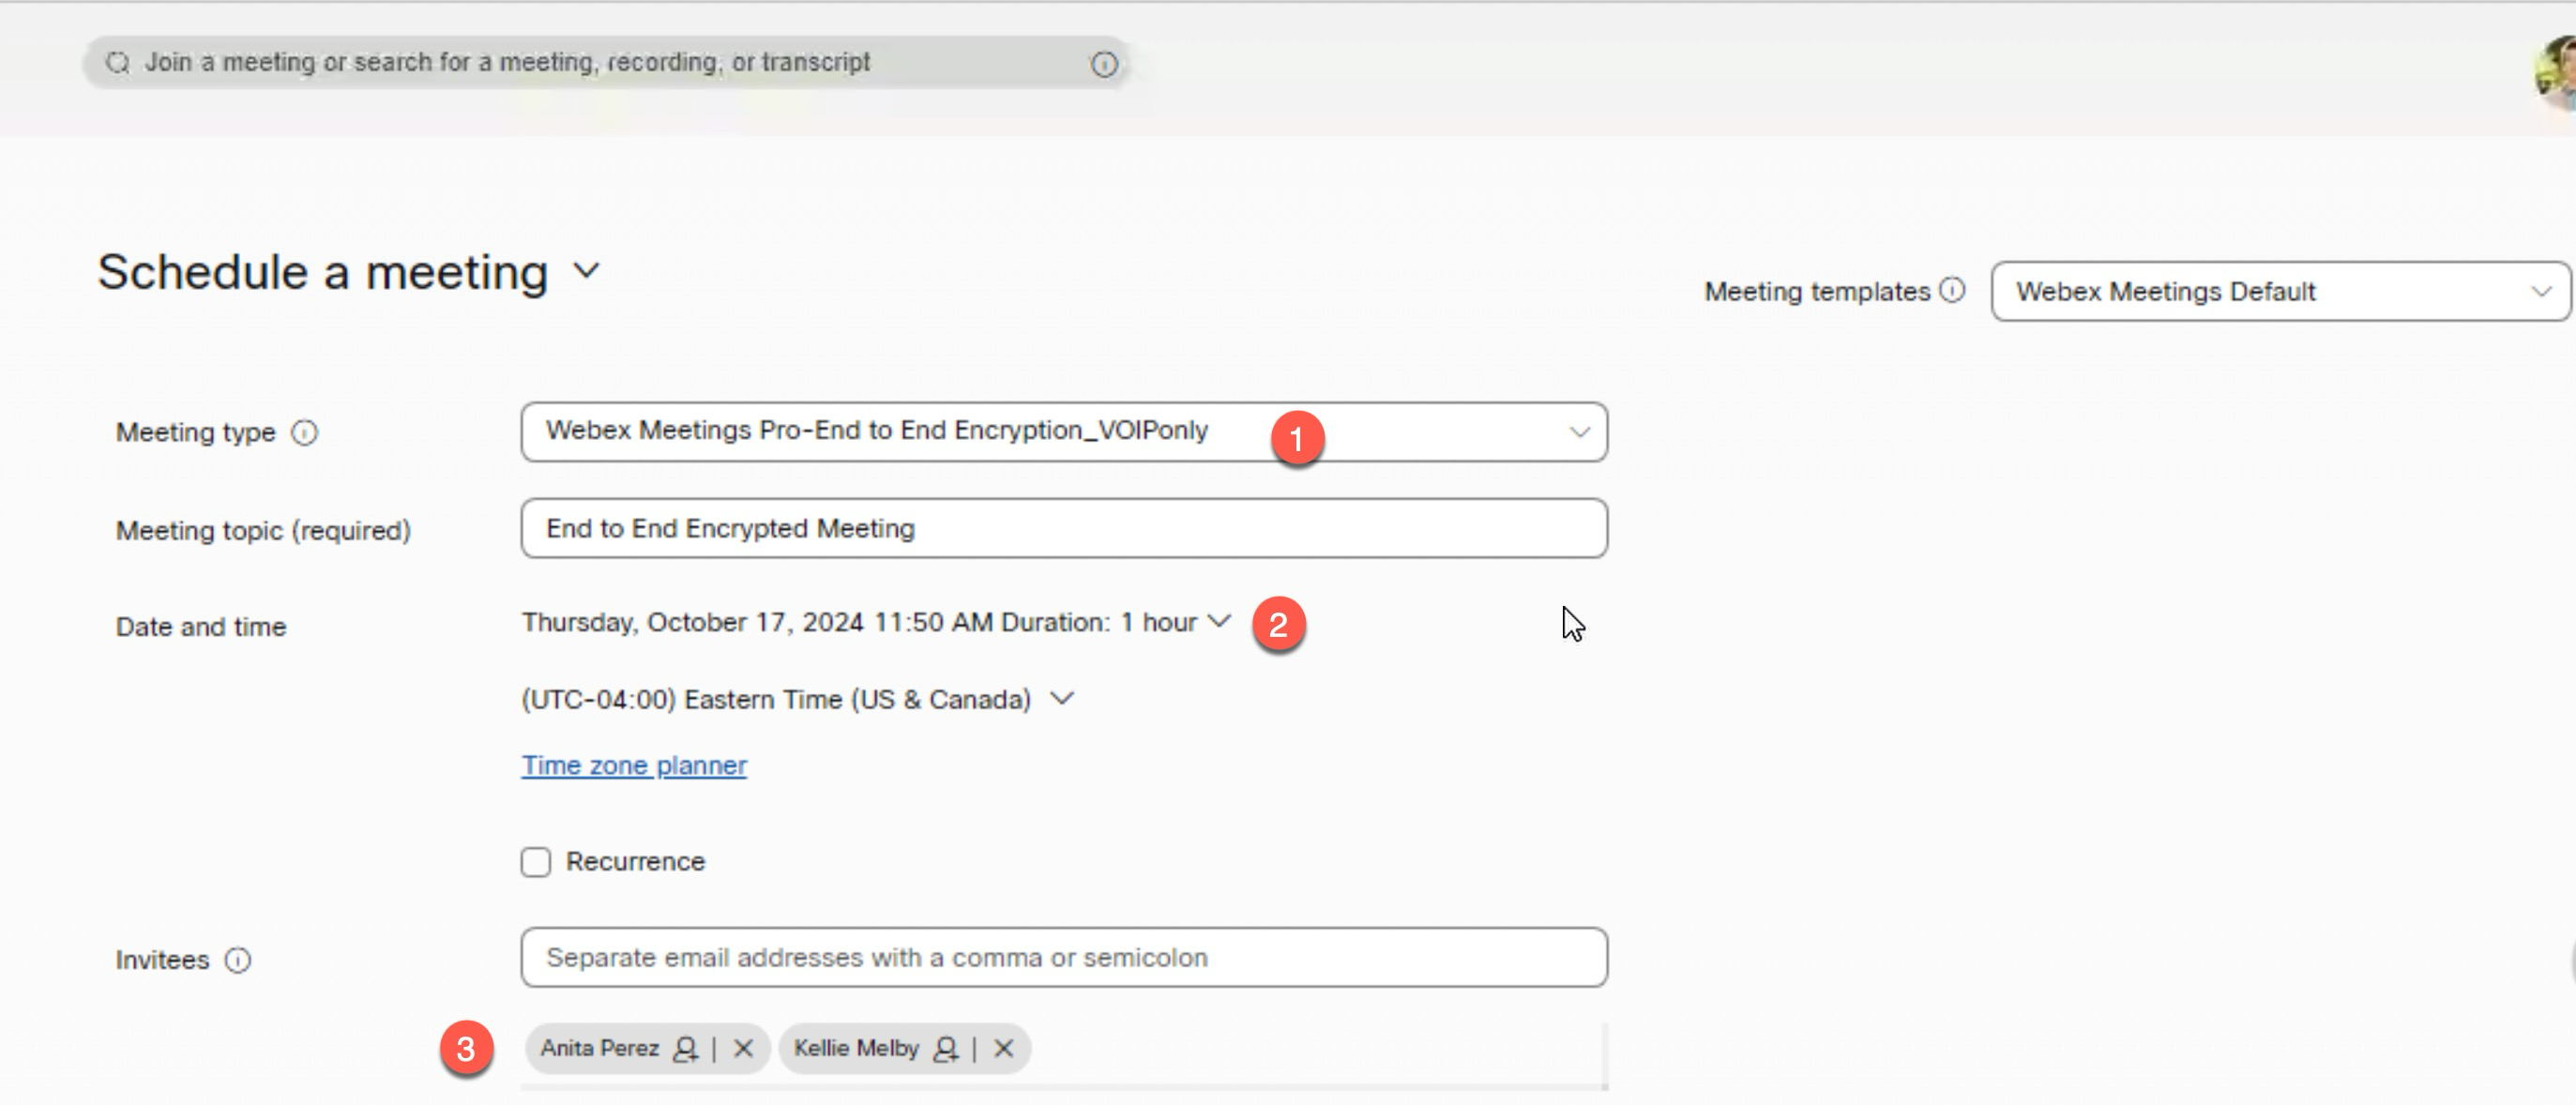The height and width of the screenshot is (1105, 2576).
Task: Click the Meeting type info icon
Action: point(304,432)
